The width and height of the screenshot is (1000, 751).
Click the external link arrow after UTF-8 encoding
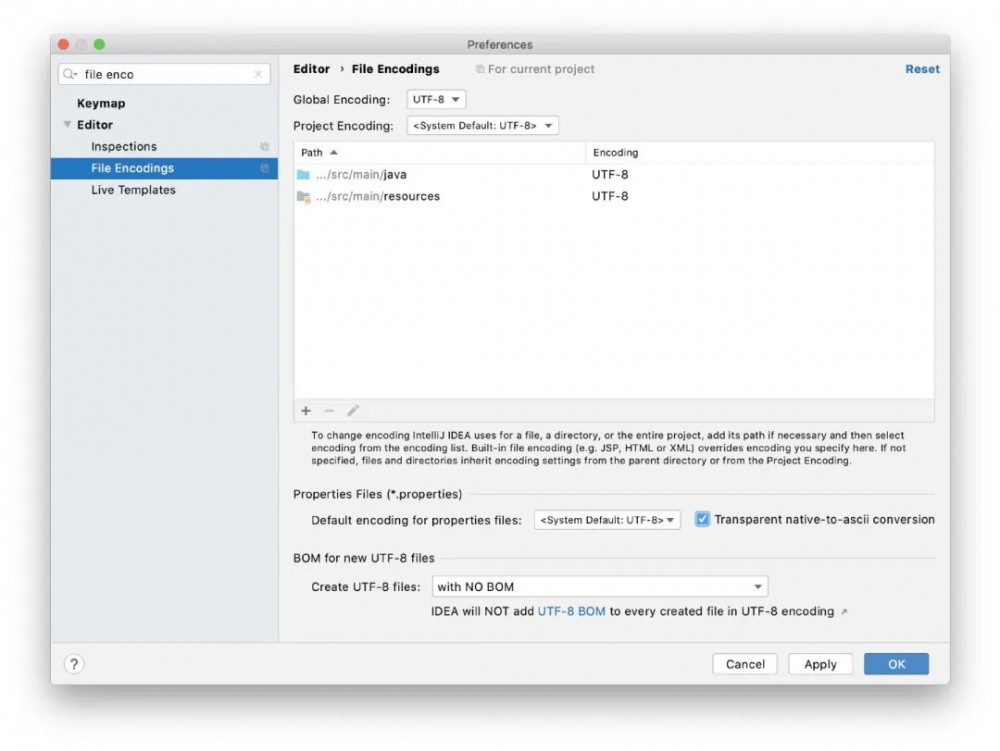[844, 612]
